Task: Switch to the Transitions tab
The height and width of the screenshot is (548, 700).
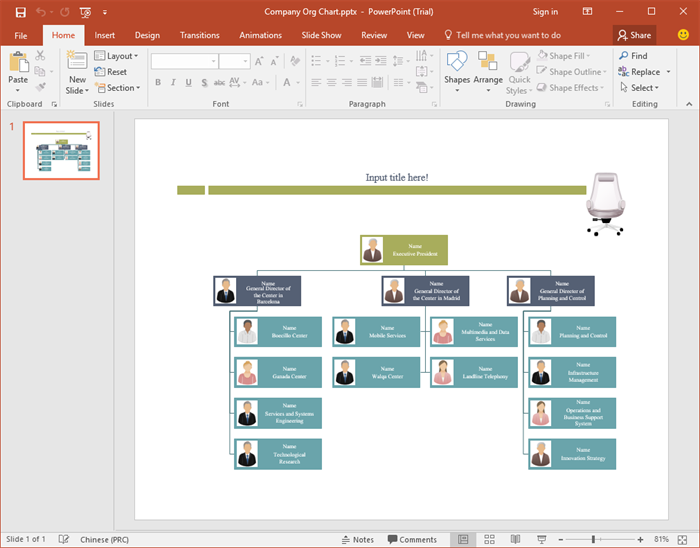Action: click(199, 35)
